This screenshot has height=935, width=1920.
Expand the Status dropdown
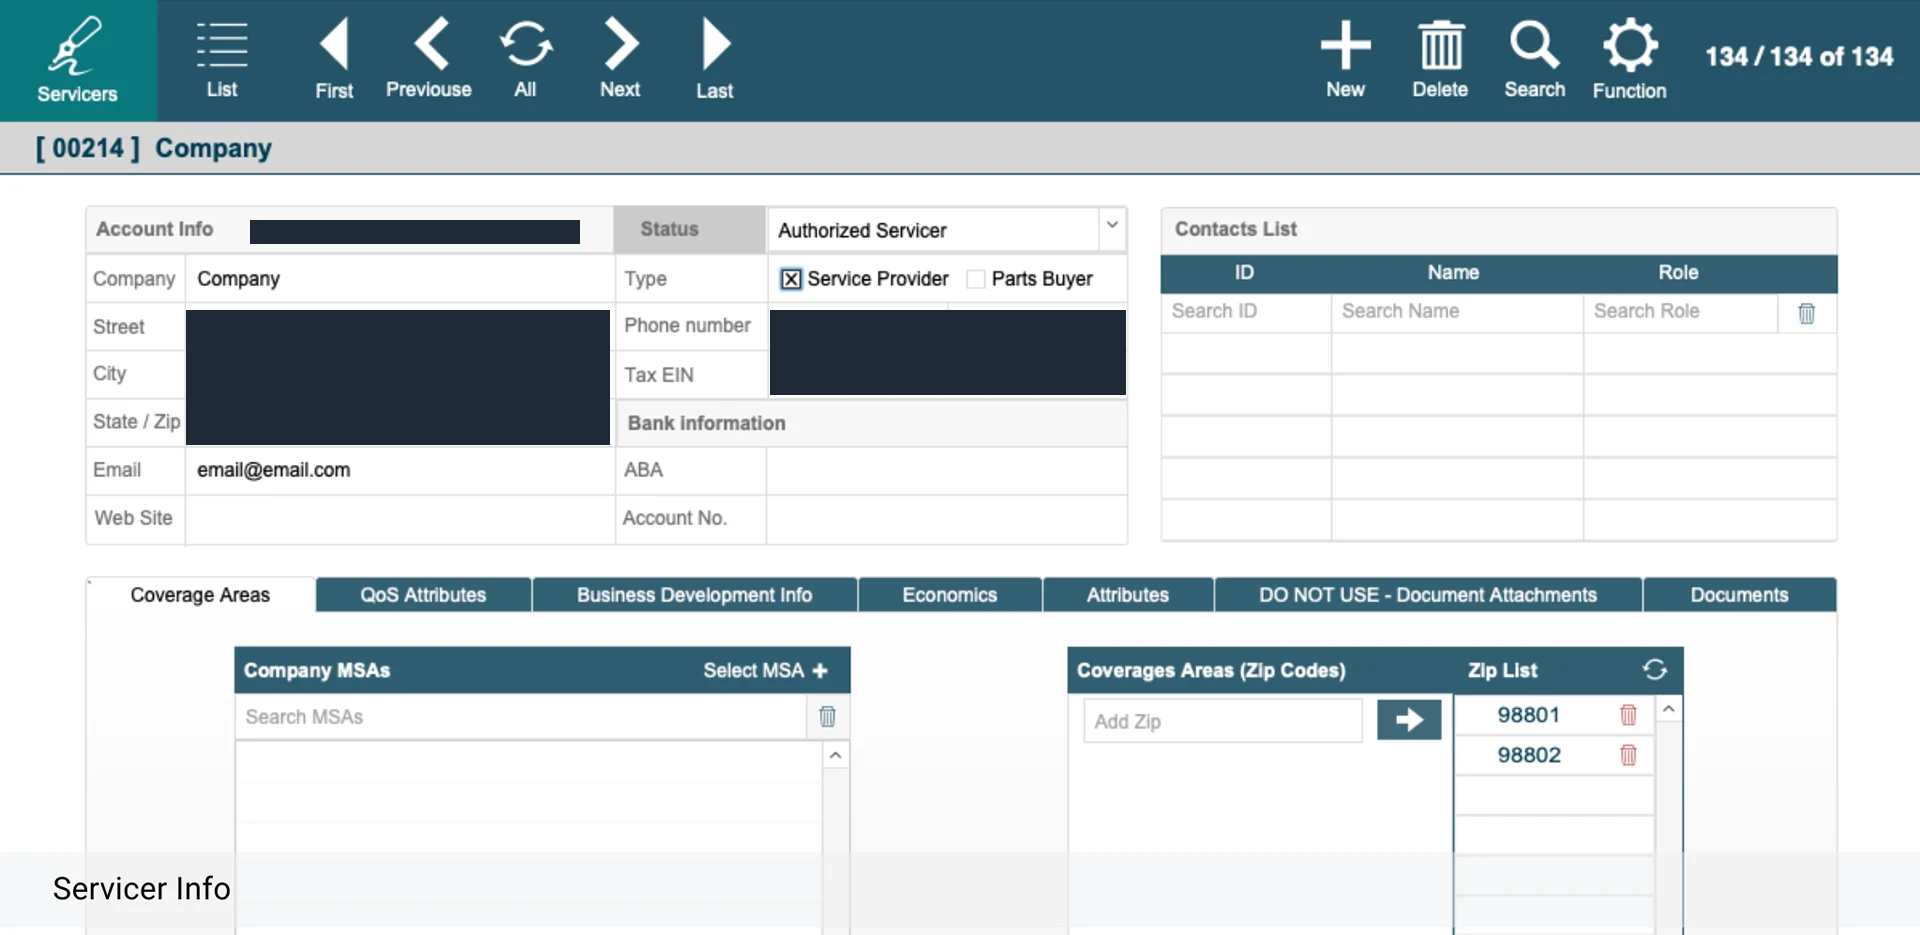[1112, 227]
